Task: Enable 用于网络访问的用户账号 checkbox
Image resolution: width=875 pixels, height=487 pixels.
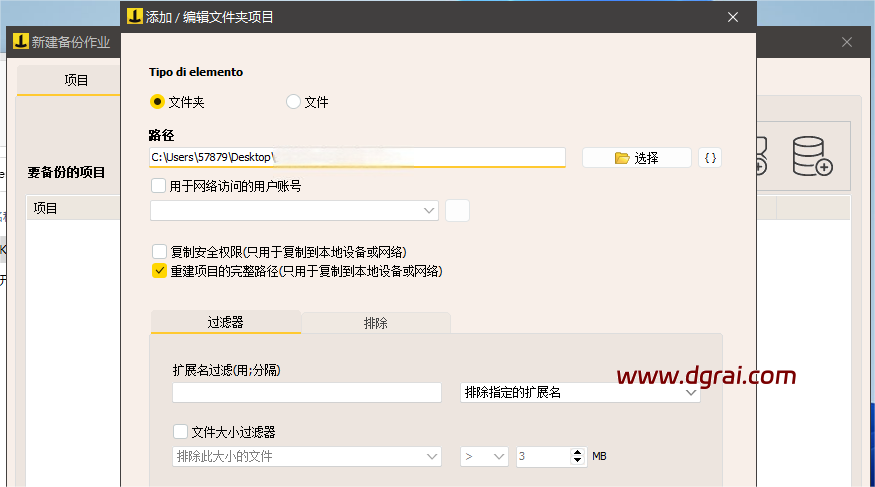Action: point(158,185)
